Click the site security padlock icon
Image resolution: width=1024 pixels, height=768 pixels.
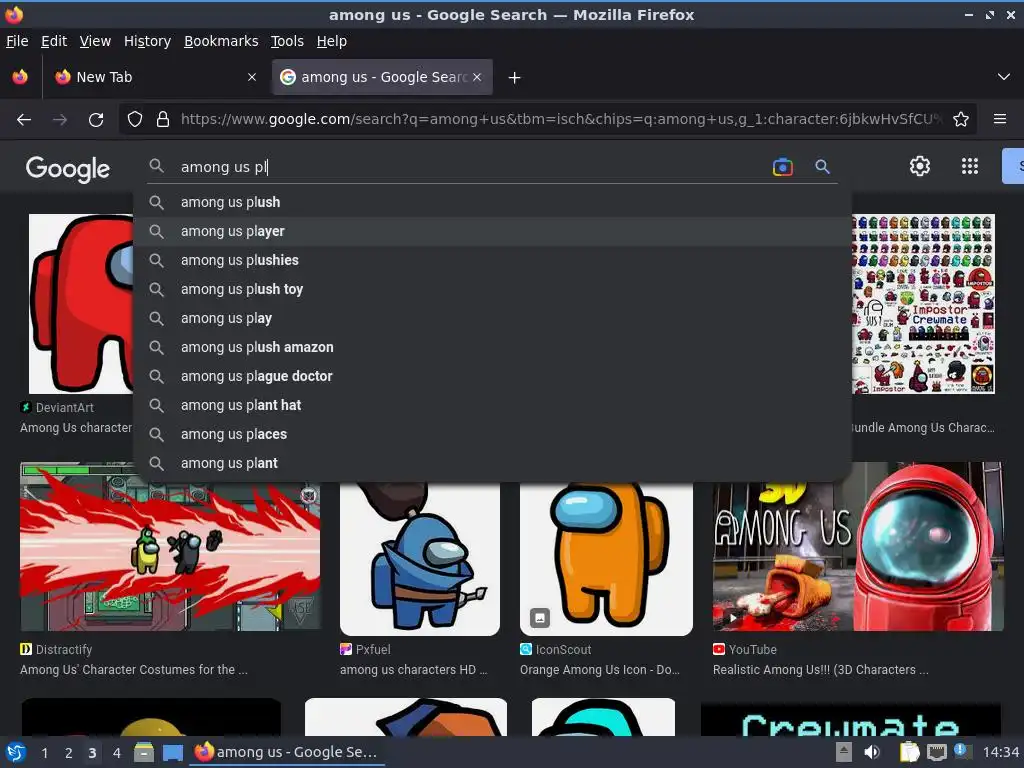coord(163,120)
